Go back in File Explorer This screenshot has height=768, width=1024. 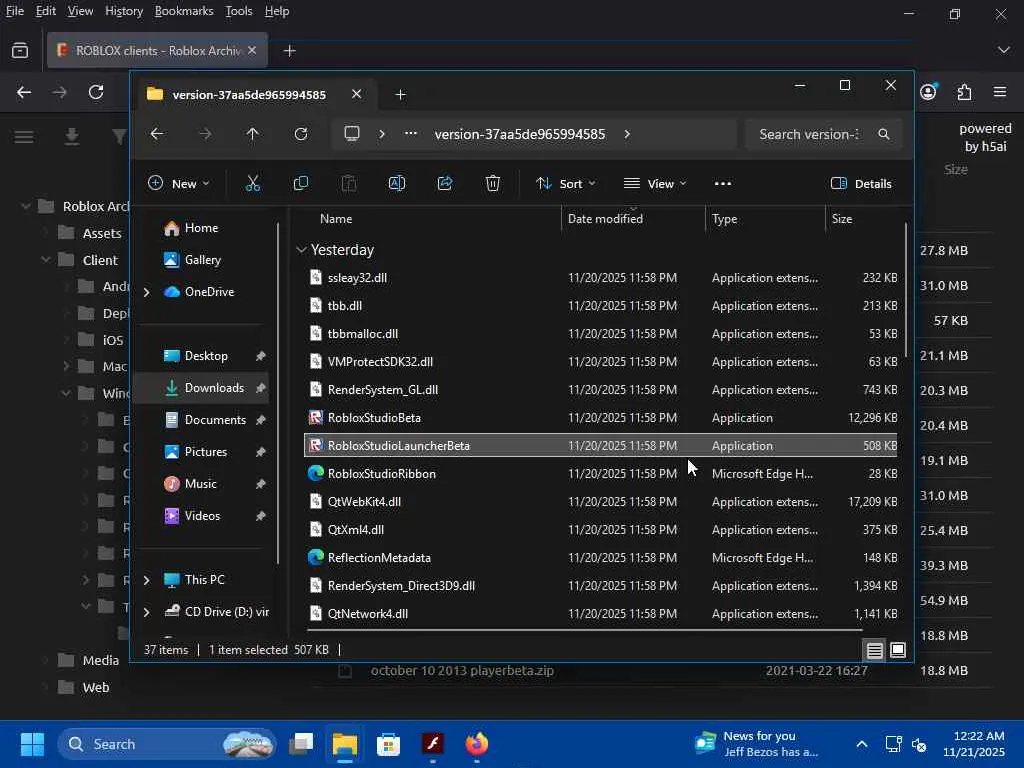157,134
